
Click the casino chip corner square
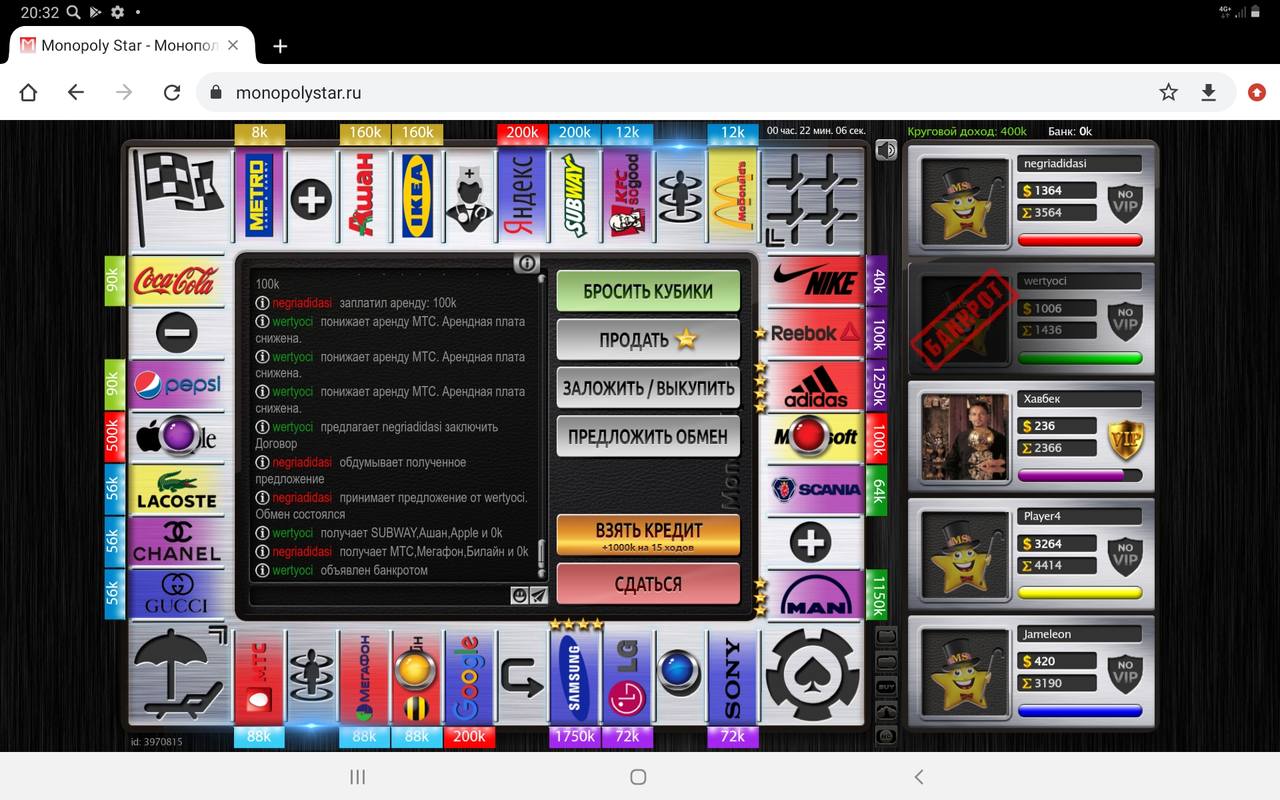pos(812,676)
